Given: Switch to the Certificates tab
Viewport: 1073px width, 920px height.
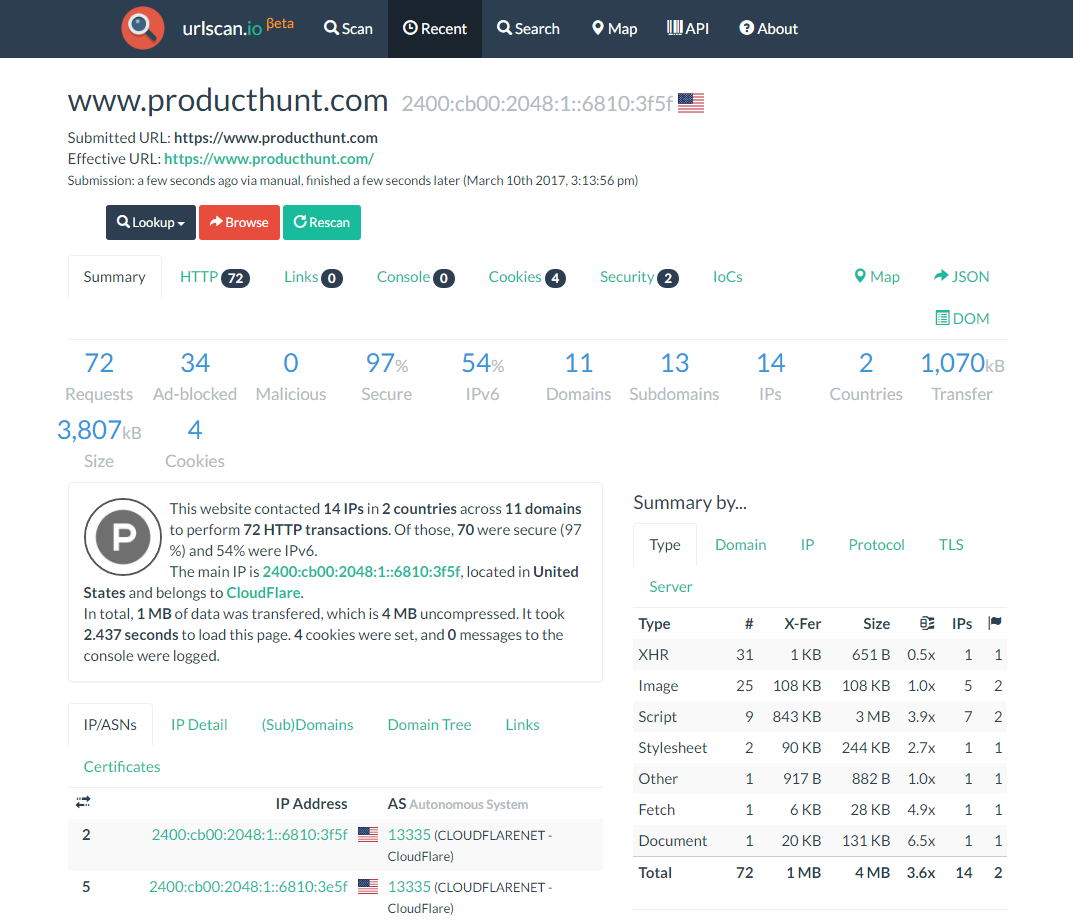Looking at the screenshot, I should coord(122,767).
